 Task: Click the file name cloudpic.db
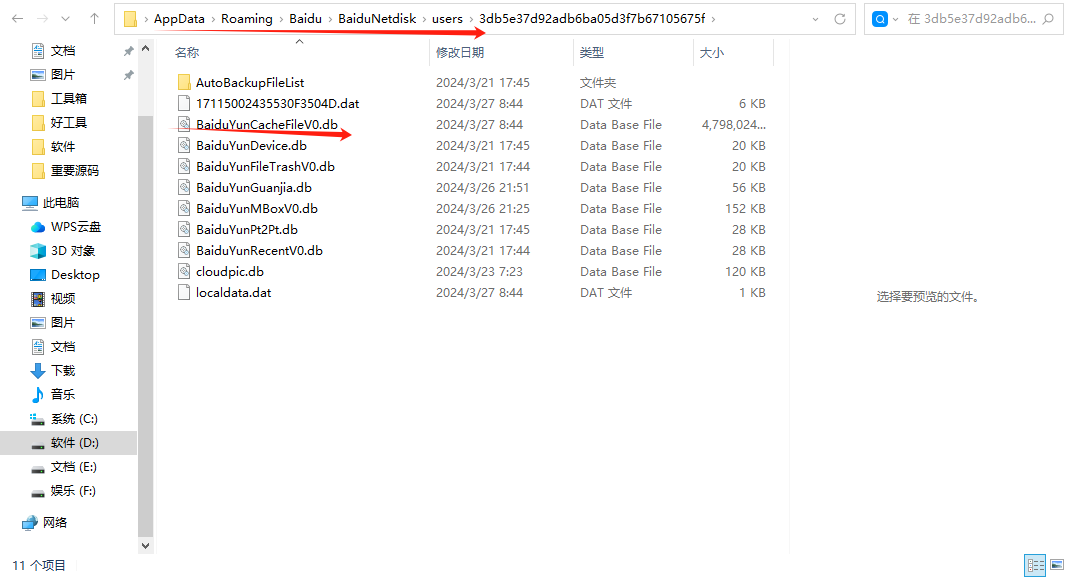(230, 272)
